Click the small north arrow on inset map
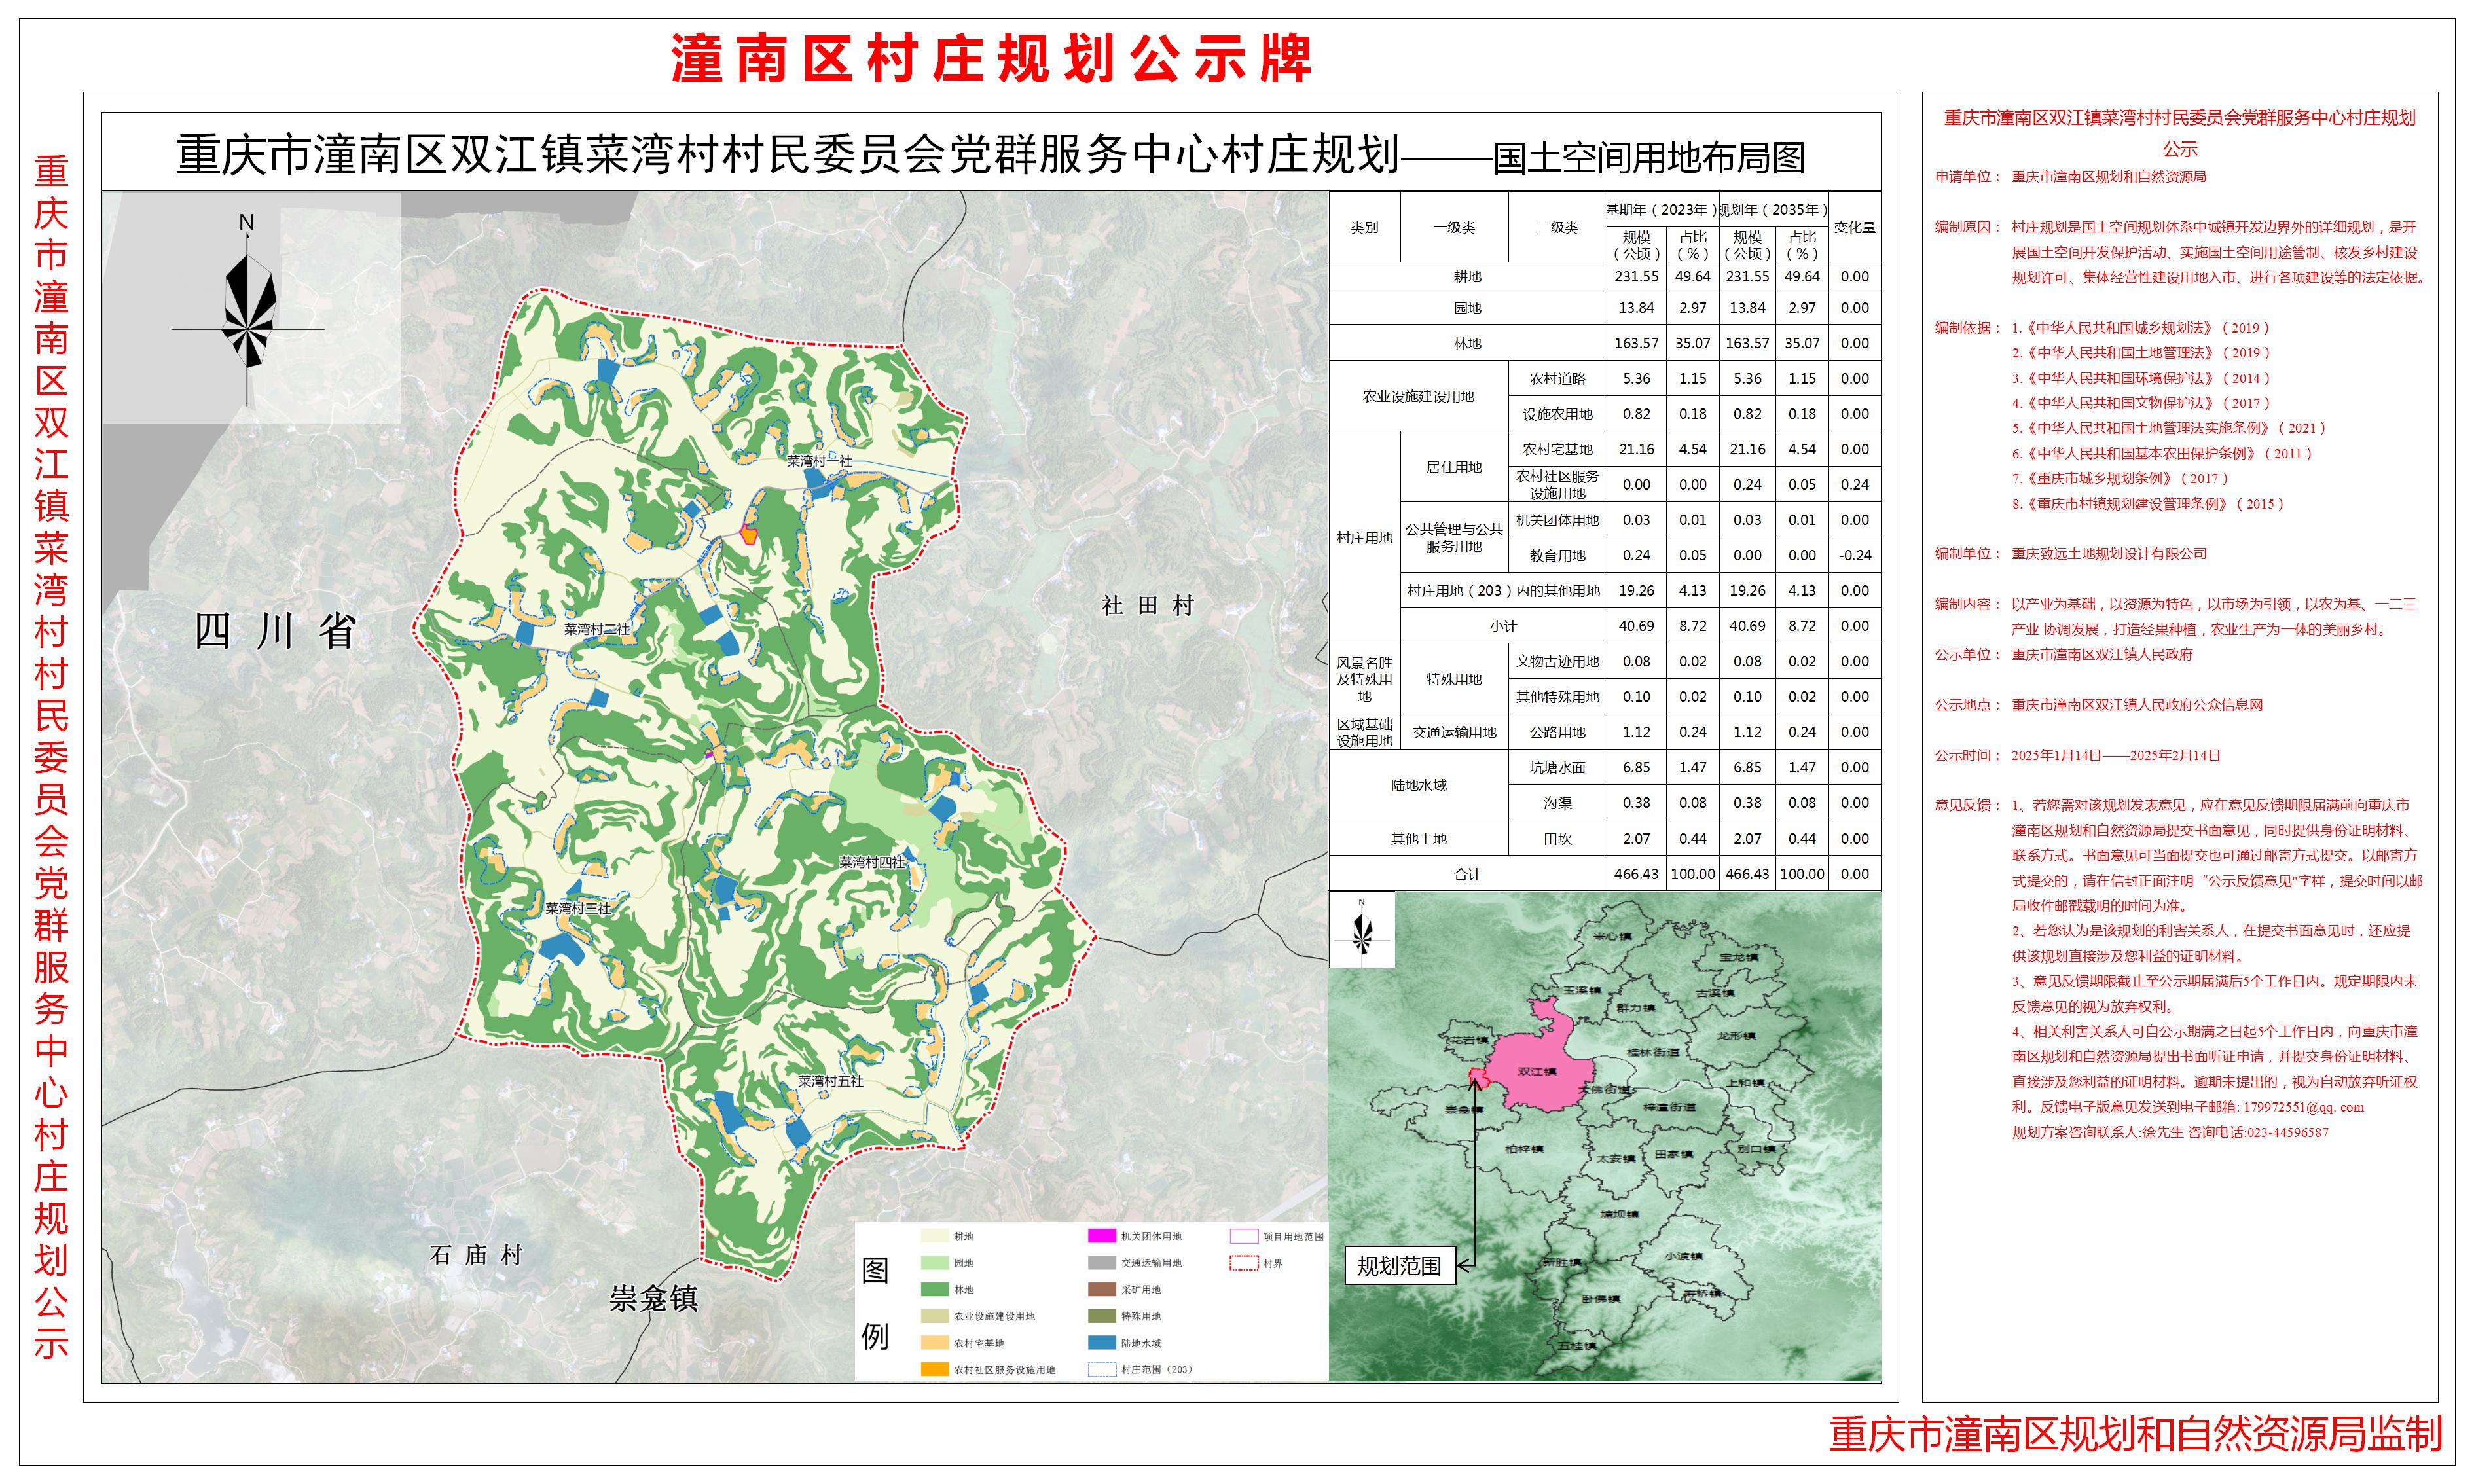The image size is (2474, 1484). click(1361, 931)
